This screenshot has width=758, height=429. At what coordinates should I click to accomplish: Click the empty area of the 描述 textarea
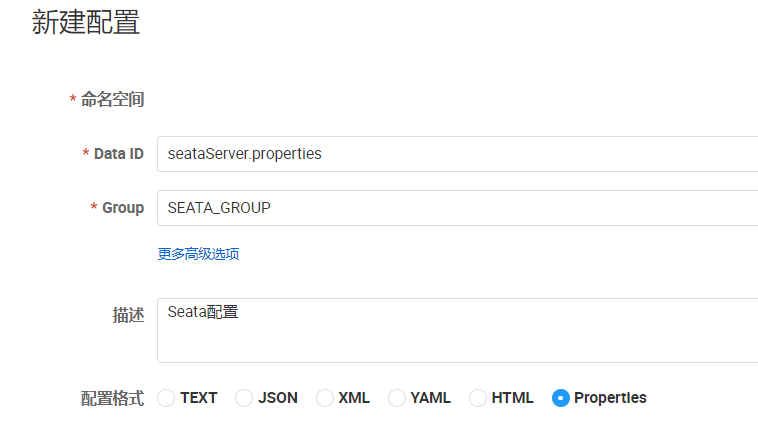pyautogui.click(x=450, y=340)
